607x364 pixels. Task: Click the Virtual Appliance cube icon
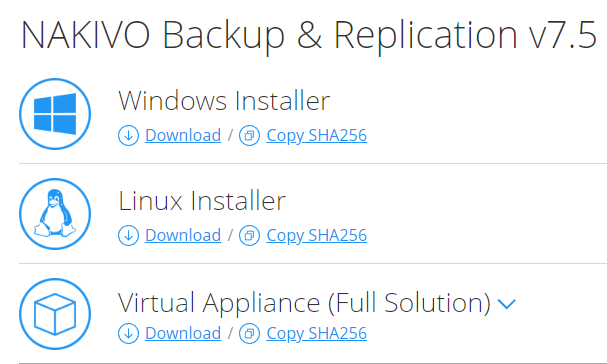55,314
